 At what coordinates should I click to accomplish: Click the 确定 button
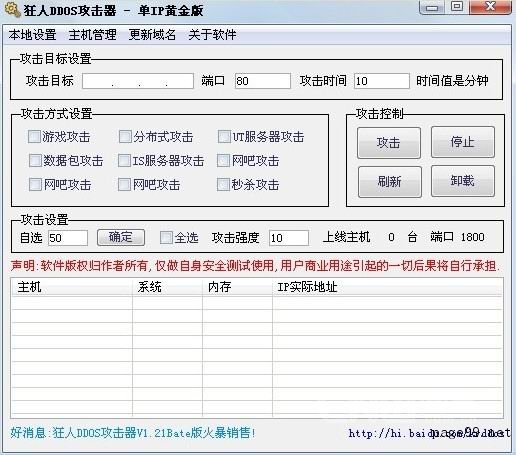(121, 237)
